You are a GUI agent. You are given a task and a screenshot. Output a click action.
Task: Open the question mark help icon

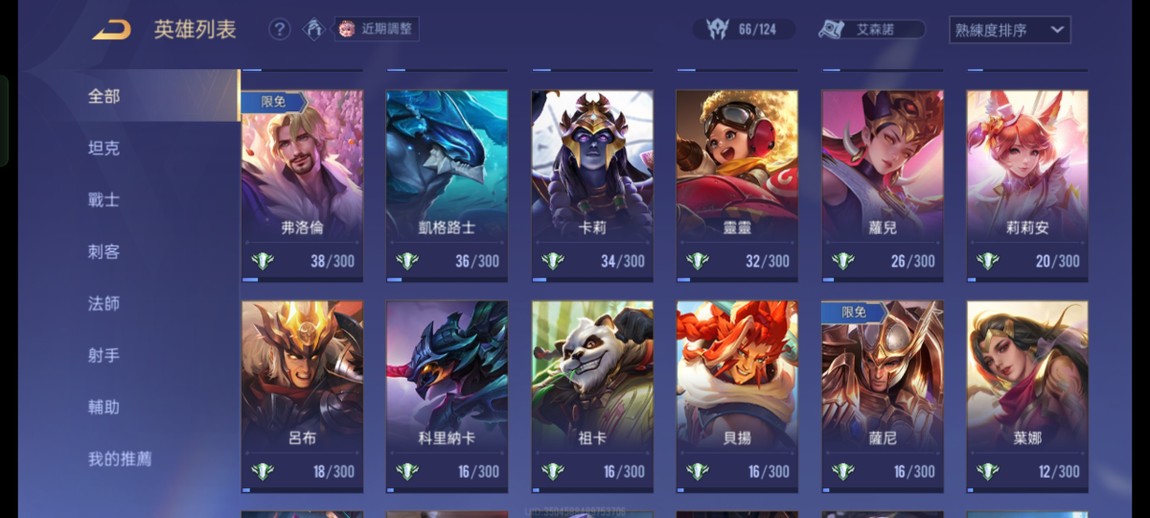tap(279, 29)
